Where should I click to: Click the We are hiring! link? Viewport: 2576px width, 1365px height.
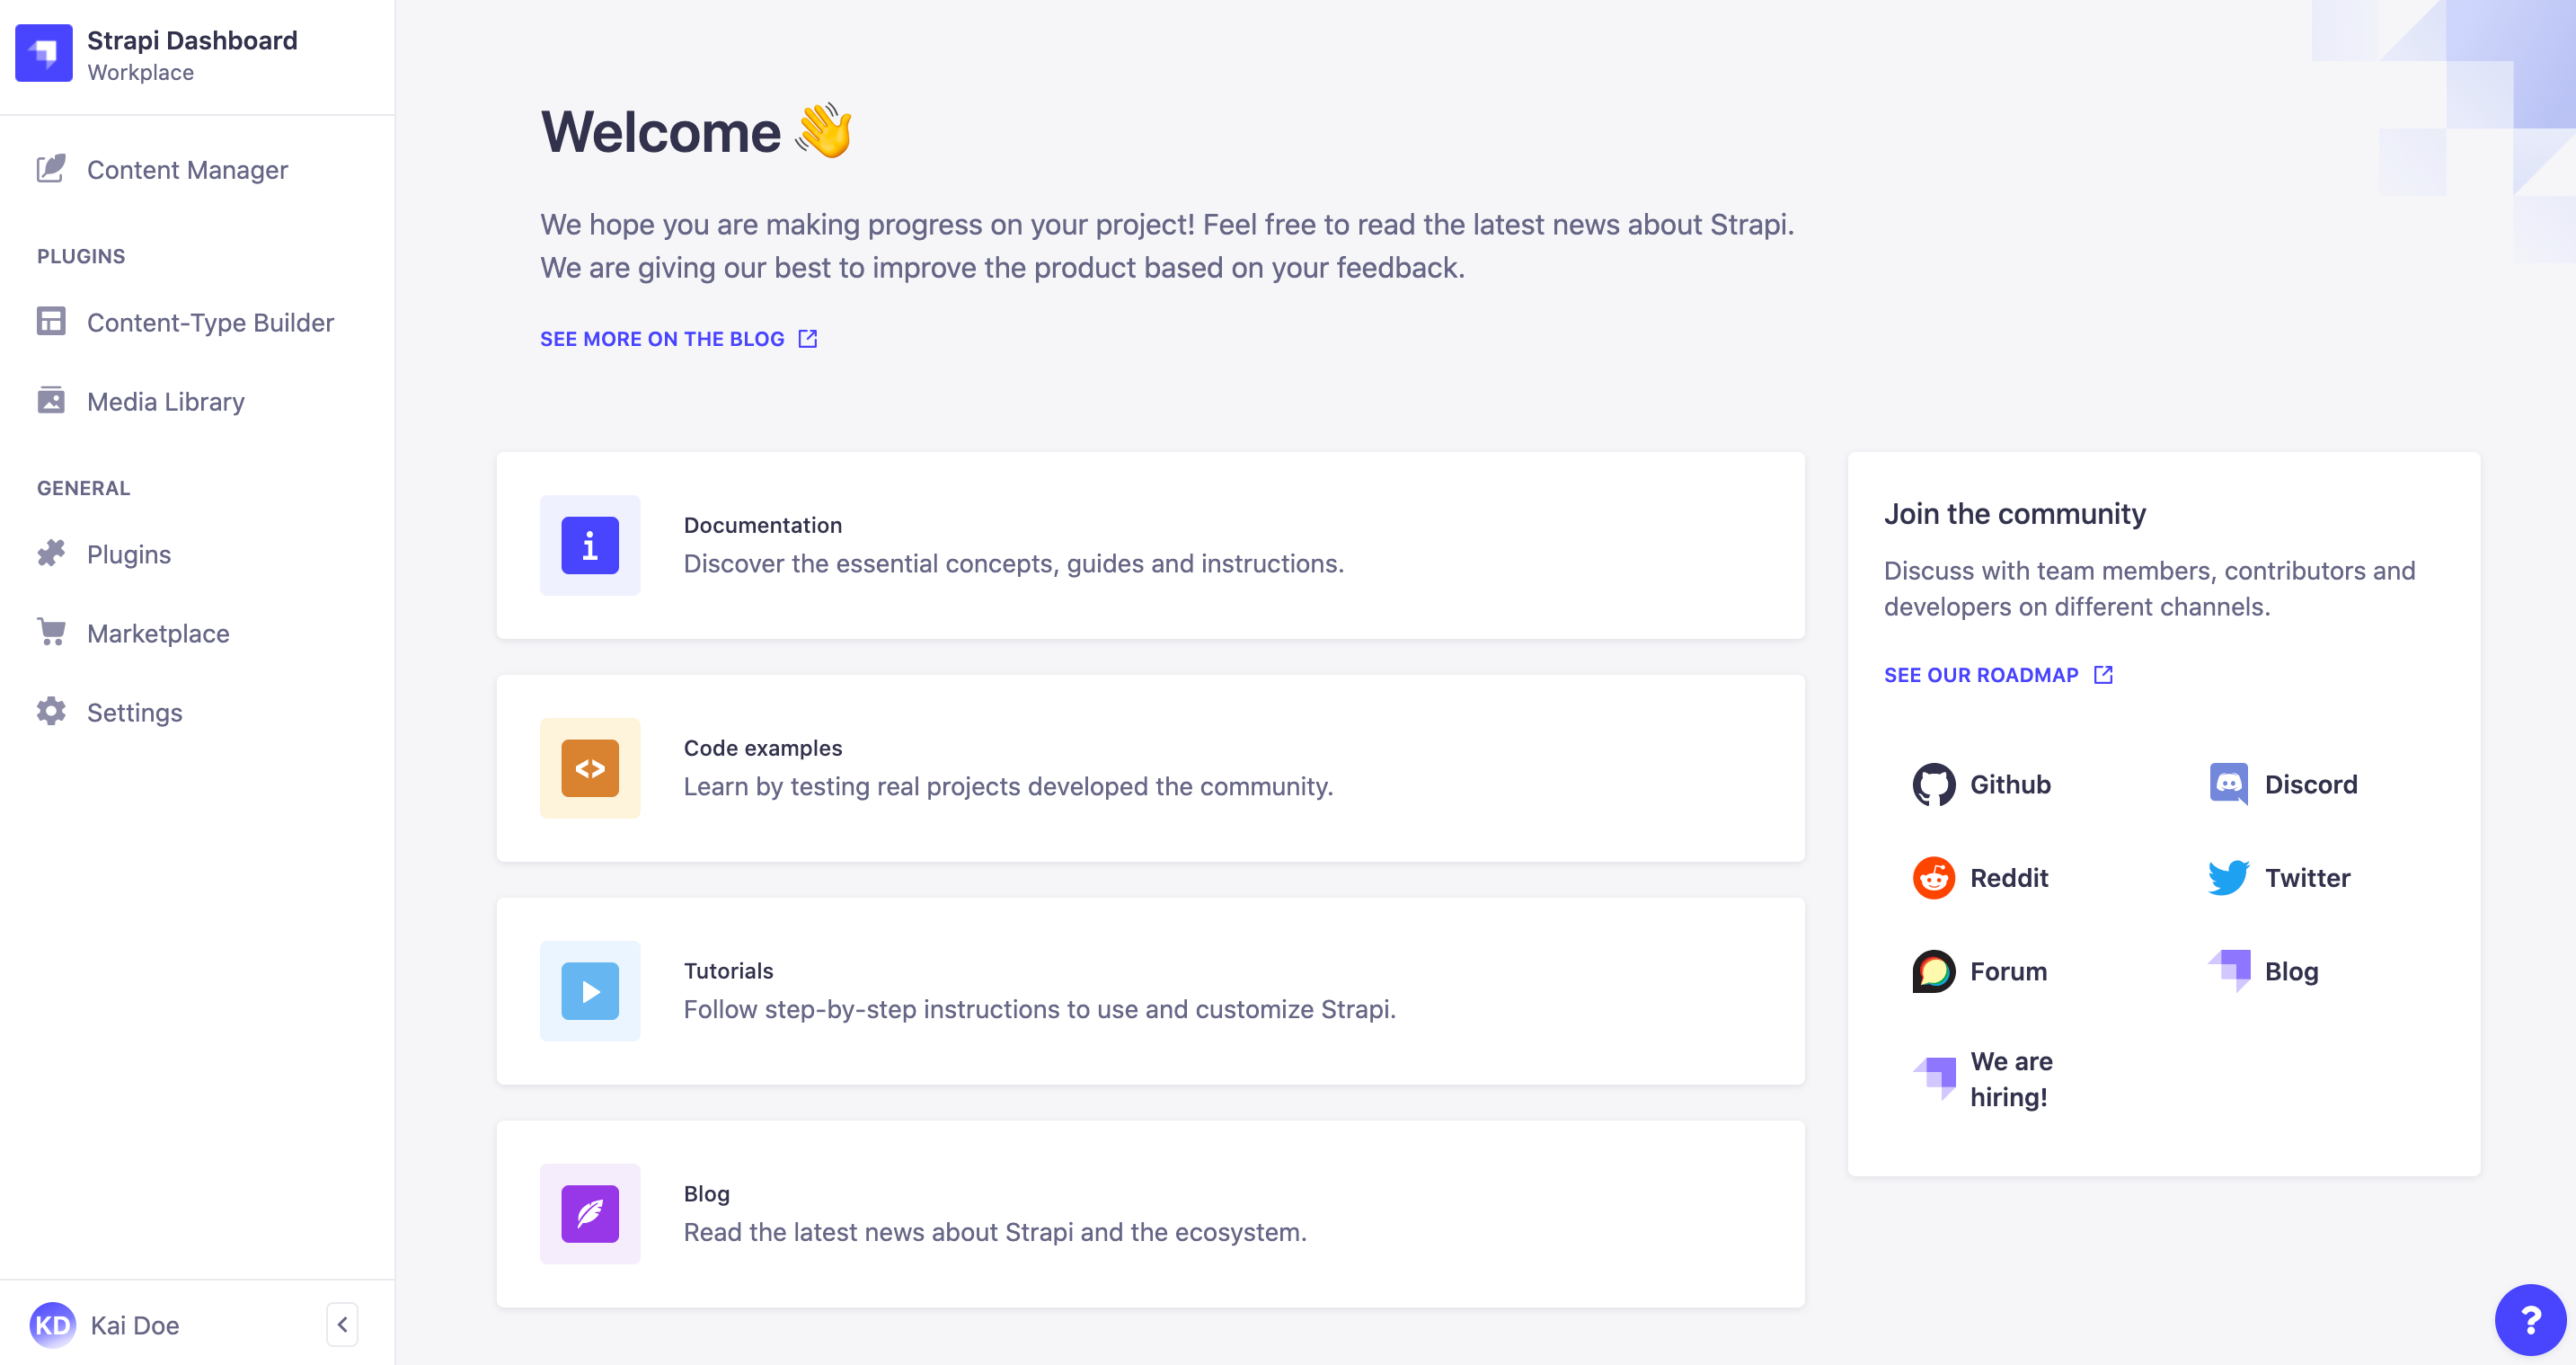tap(2011, 1078)
